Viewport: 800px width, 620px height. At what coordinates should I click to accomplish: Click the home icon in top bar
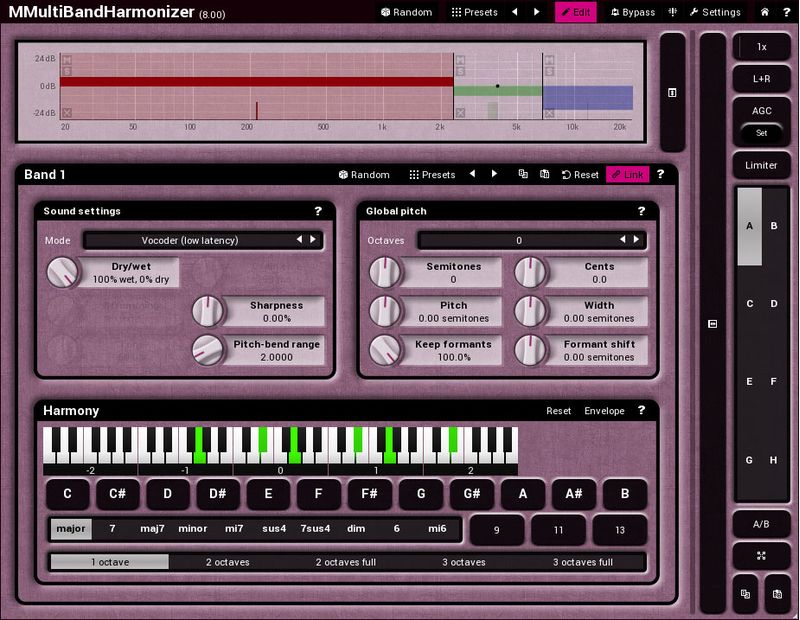[764, 12]
